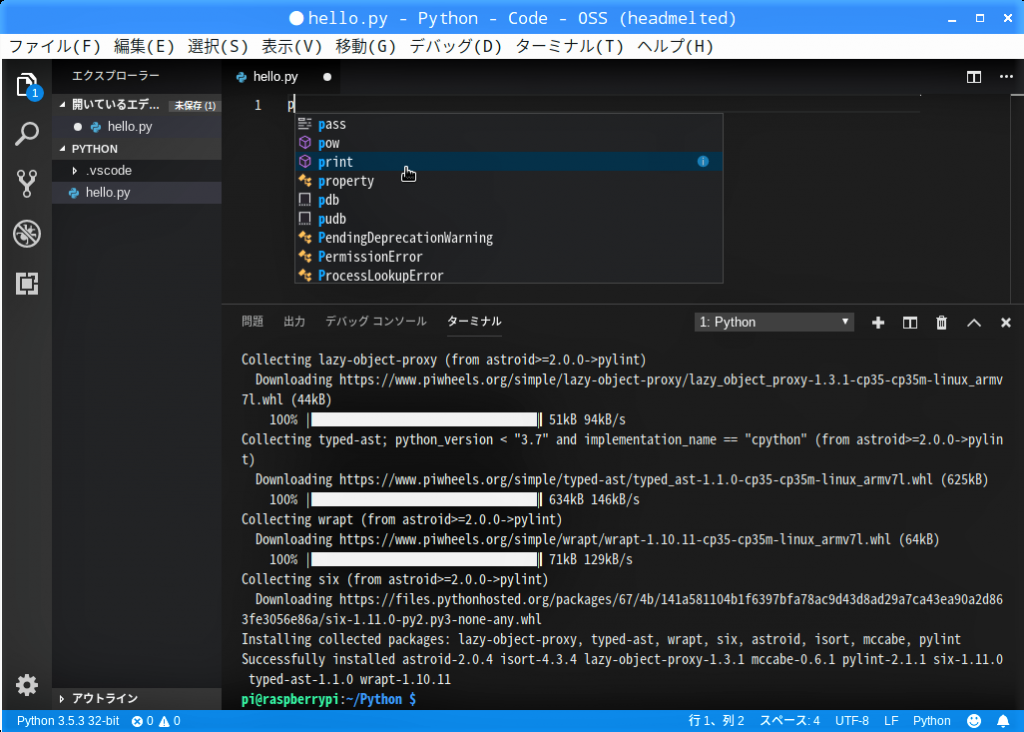1024x732 pixels.
Task: Choose the 'pass' suggestion
Action: [509, 124]
